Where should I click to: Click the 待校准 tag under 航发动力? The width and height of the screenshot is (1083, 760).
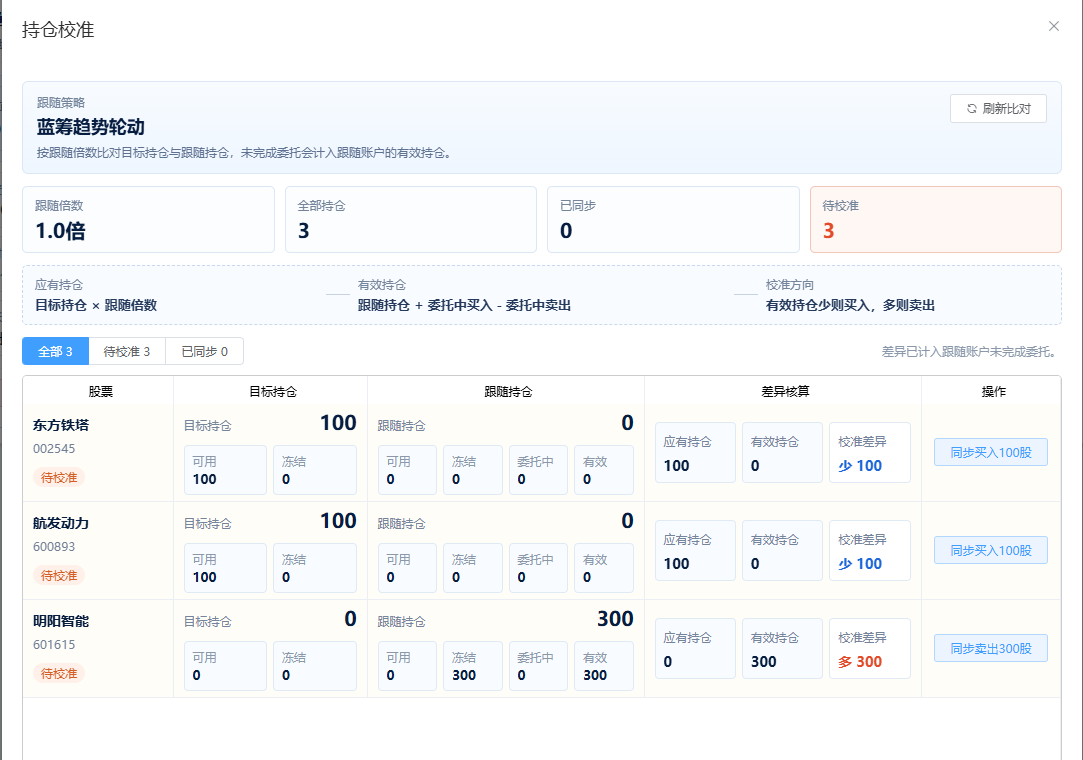tap(59, 576)
